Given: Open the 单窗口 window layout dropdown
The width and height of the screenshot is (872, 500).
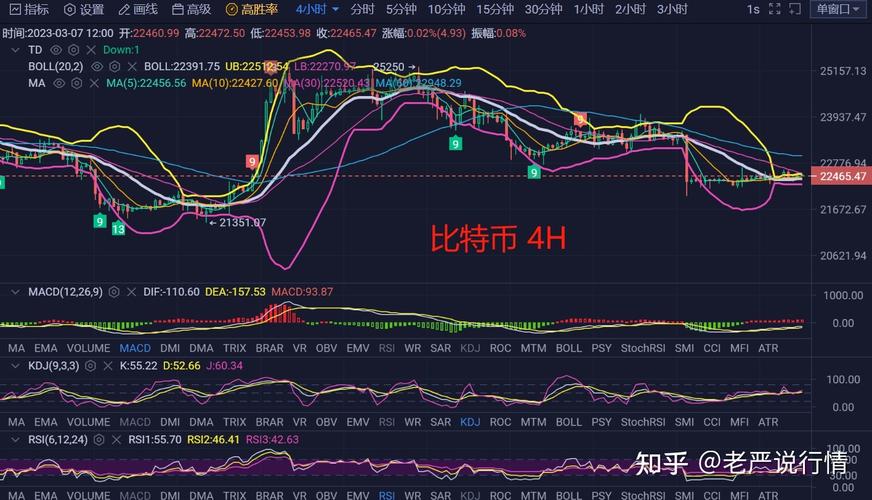Looking at the screenshot, I should tap(838, 9).
